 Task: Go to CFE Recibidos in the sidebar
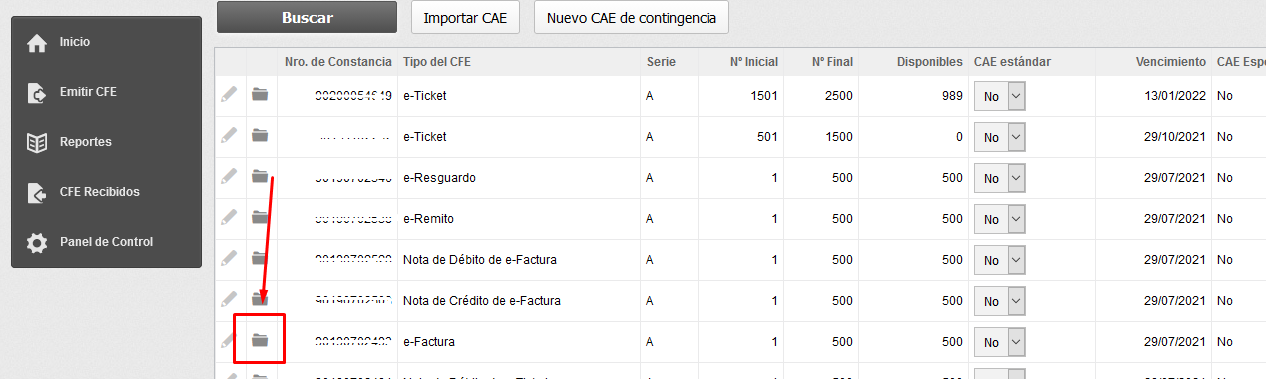point(100,192)
